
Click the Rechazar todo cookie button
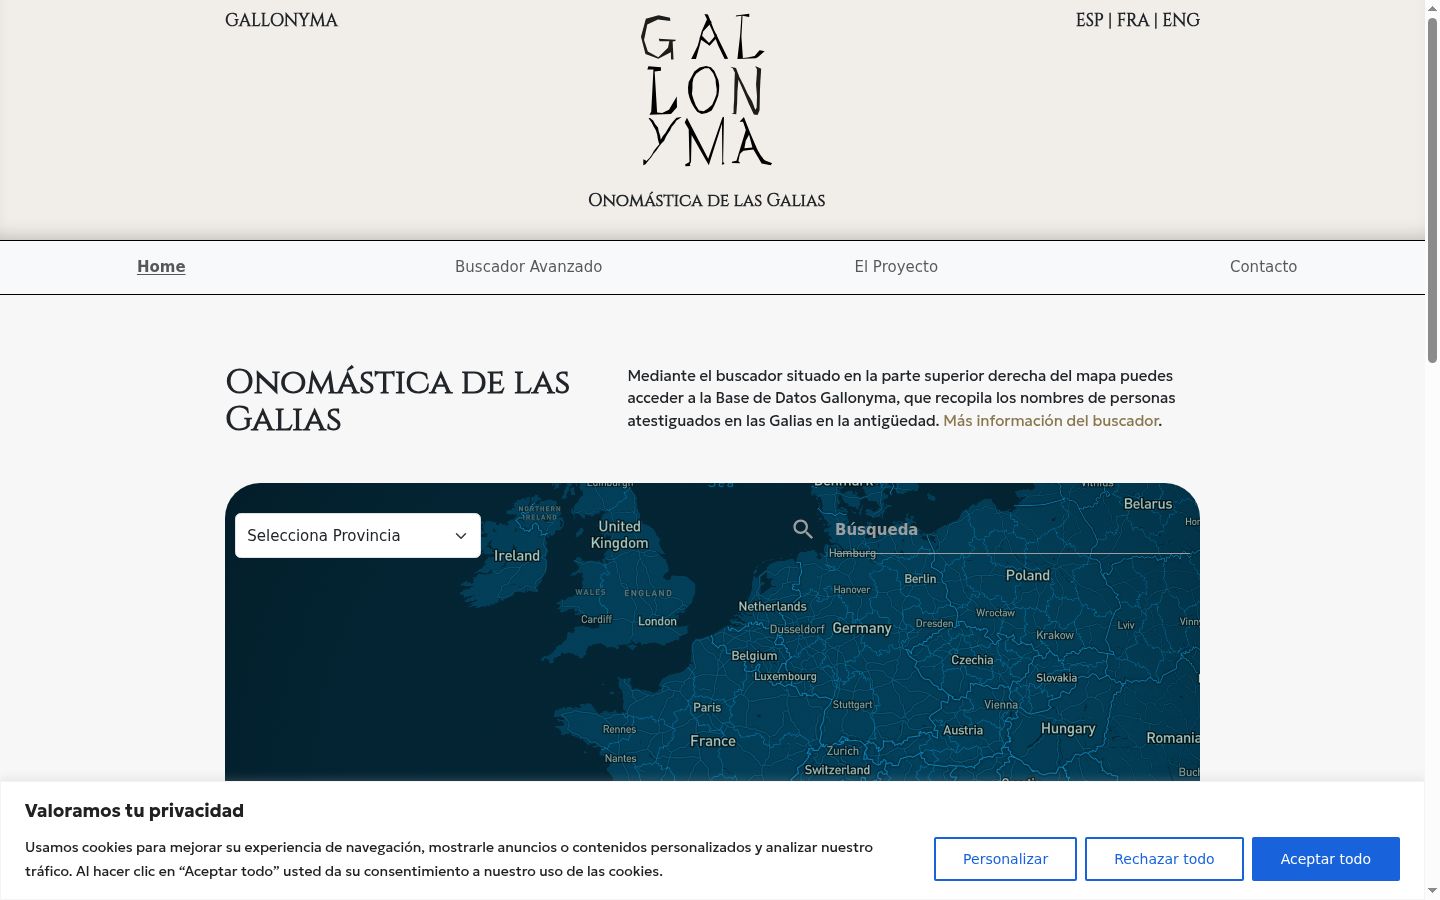1164,859
